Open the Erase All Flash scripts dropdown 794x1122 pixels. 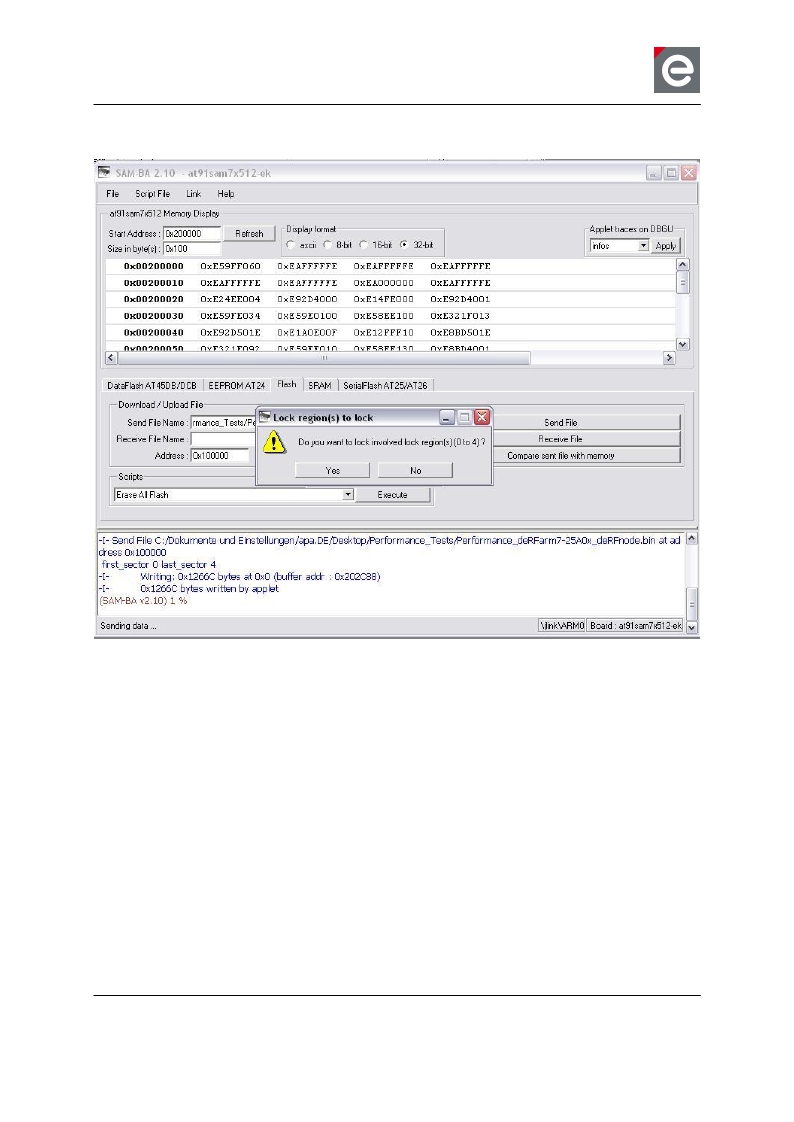pos(348,494)
